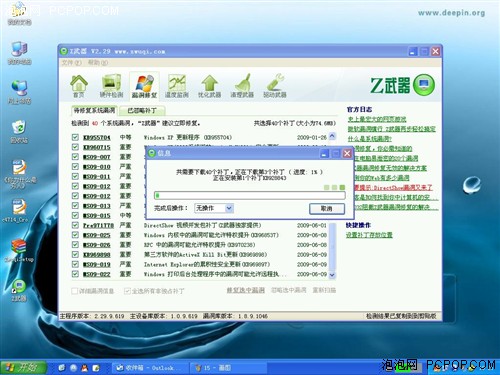Select the My Computer desktop icon
The width and height of the screenshot is (500, 375).
19,53
